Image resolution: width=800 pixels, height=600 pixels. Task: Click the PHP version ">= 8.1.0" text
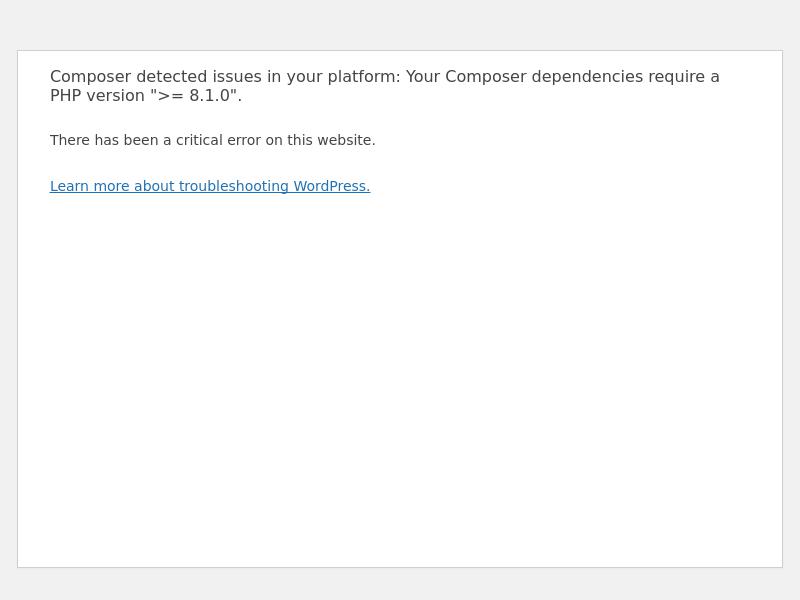(195, 96)
